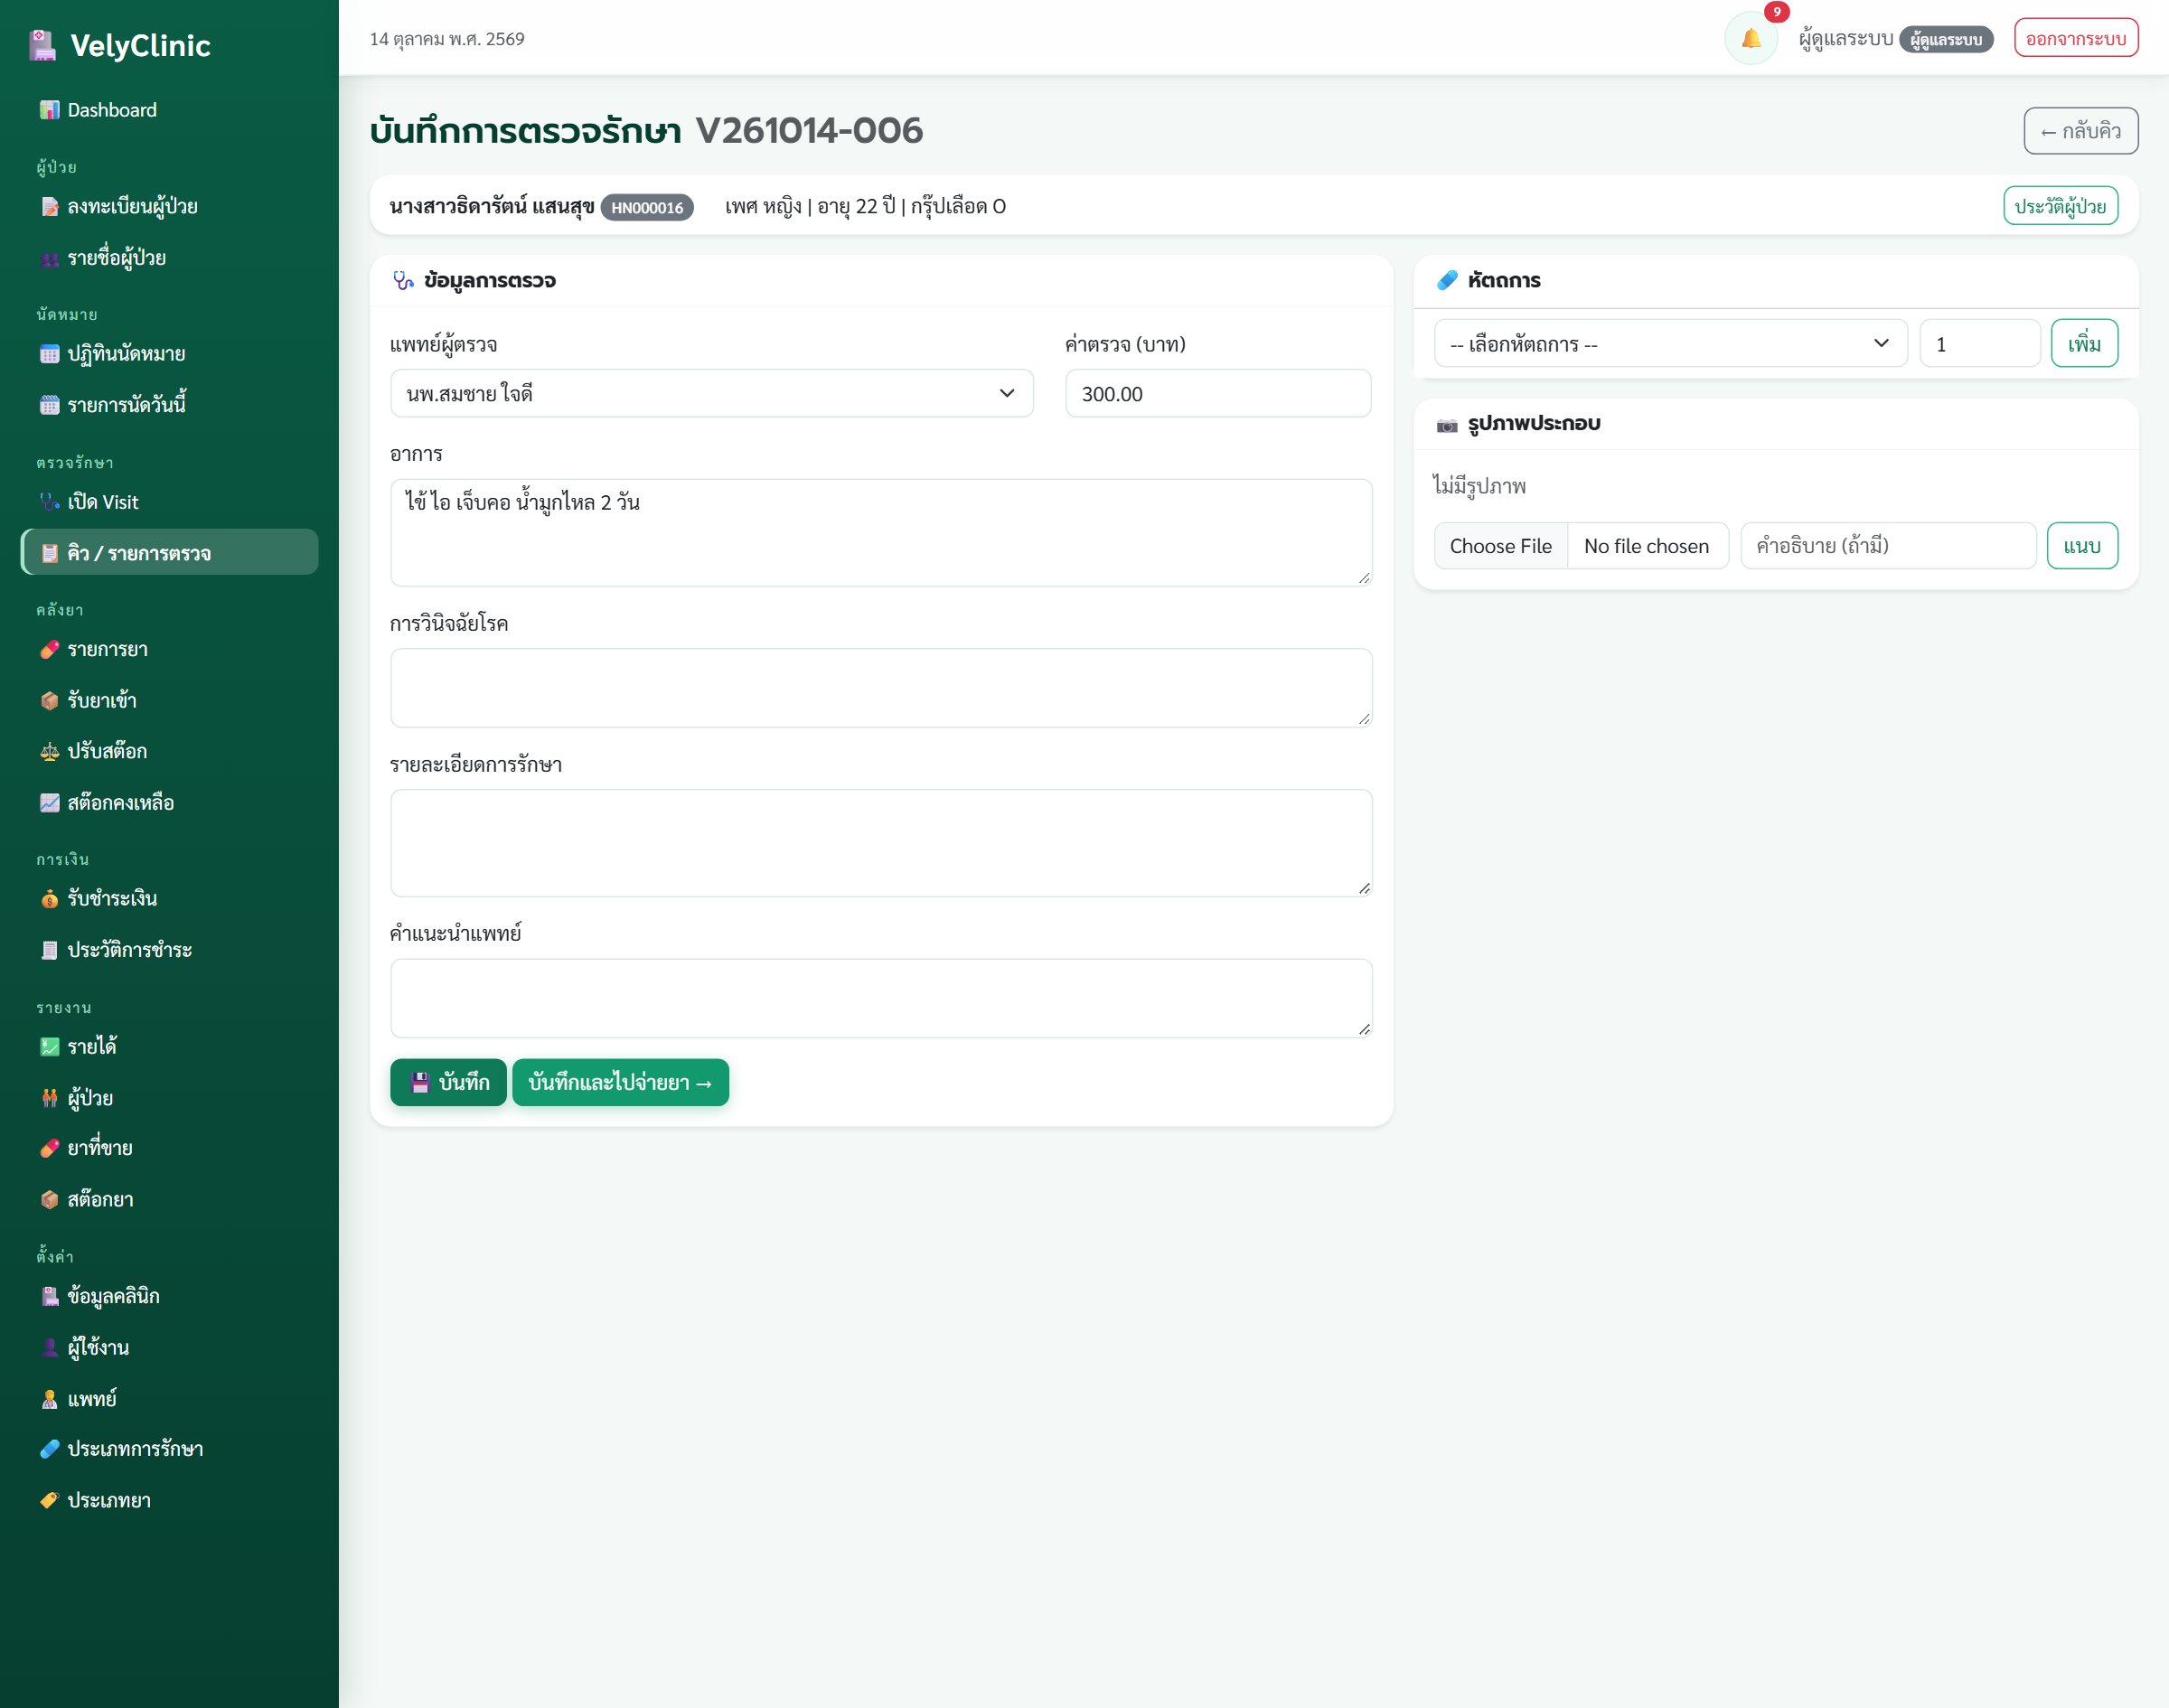Click the รายการยา pill icon
The height and width of the screenshot is (1708, 2169).
[49, 650]
